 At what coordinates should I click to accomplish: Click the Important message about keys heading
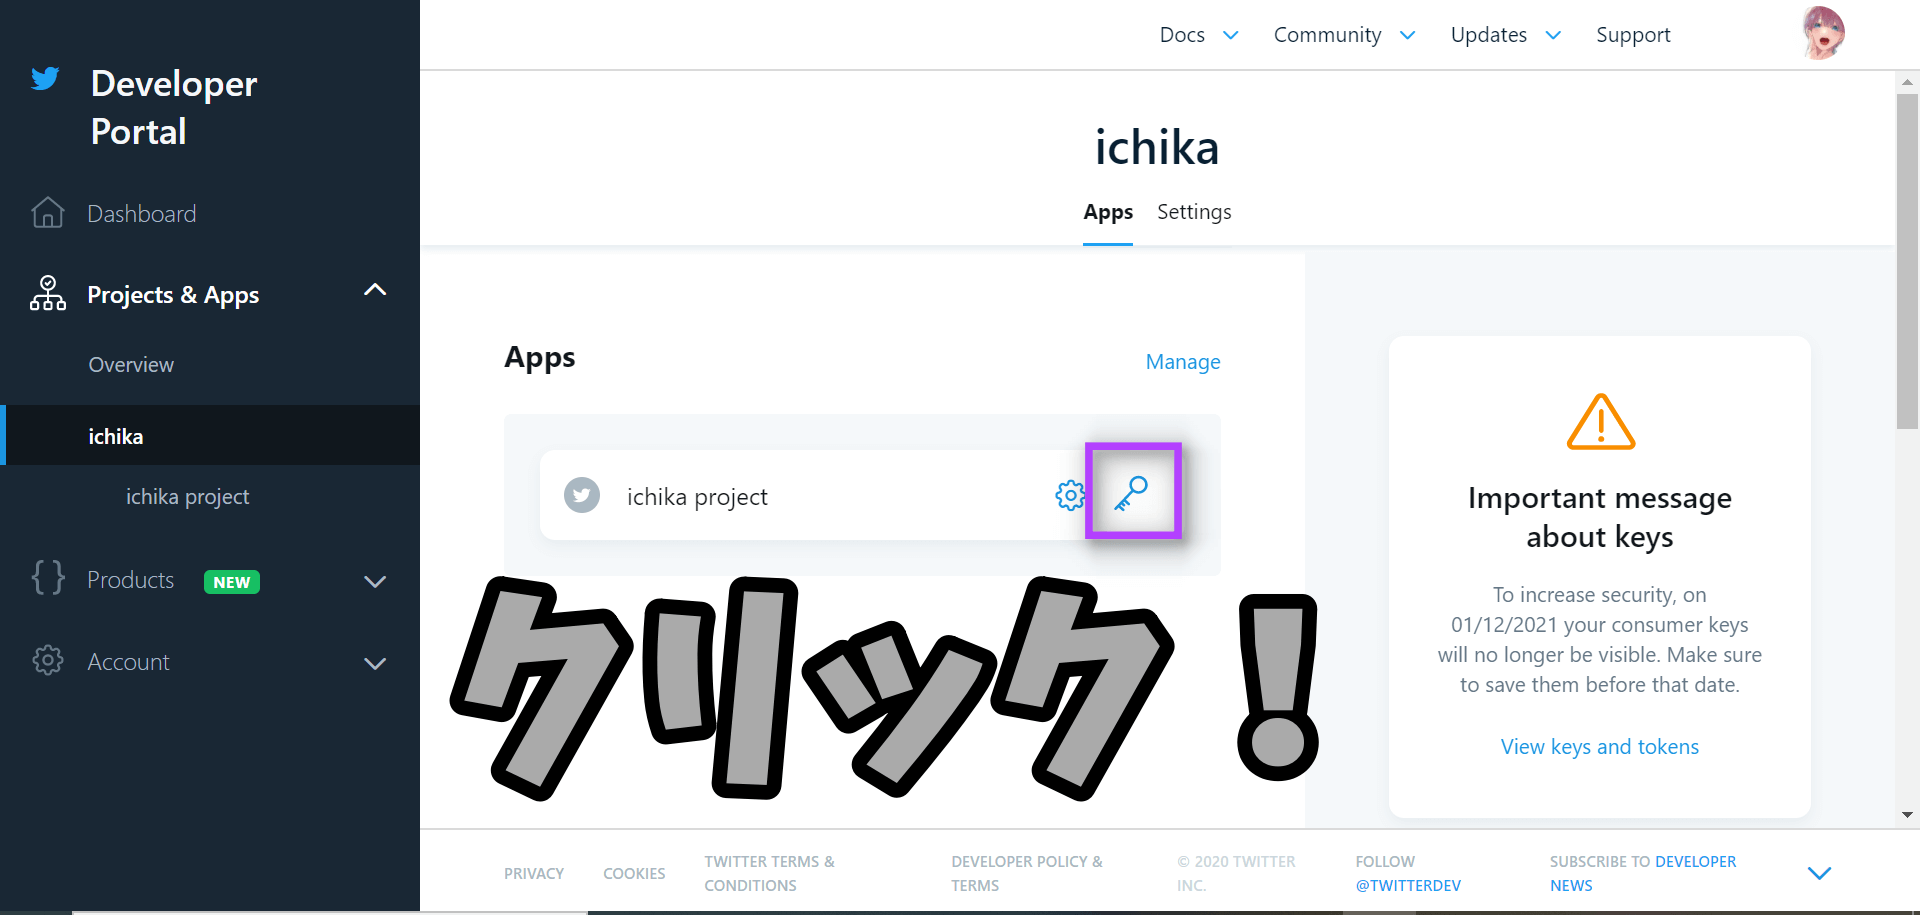1600,517
